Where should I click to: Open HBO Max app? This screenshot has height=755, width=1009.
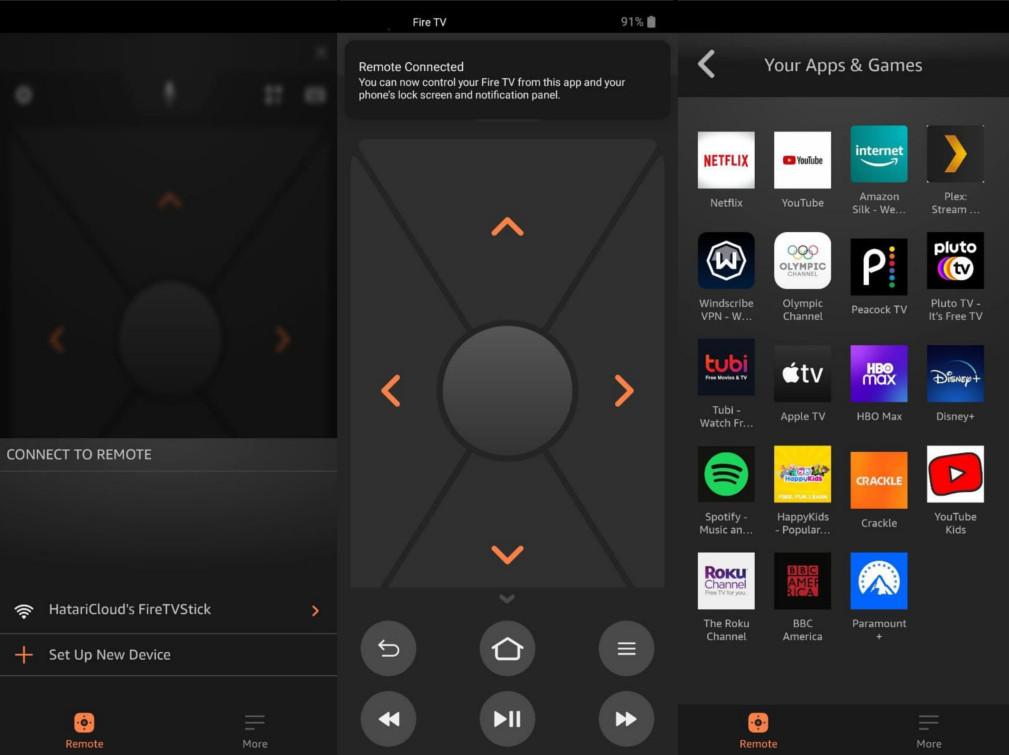click(879, 374)
